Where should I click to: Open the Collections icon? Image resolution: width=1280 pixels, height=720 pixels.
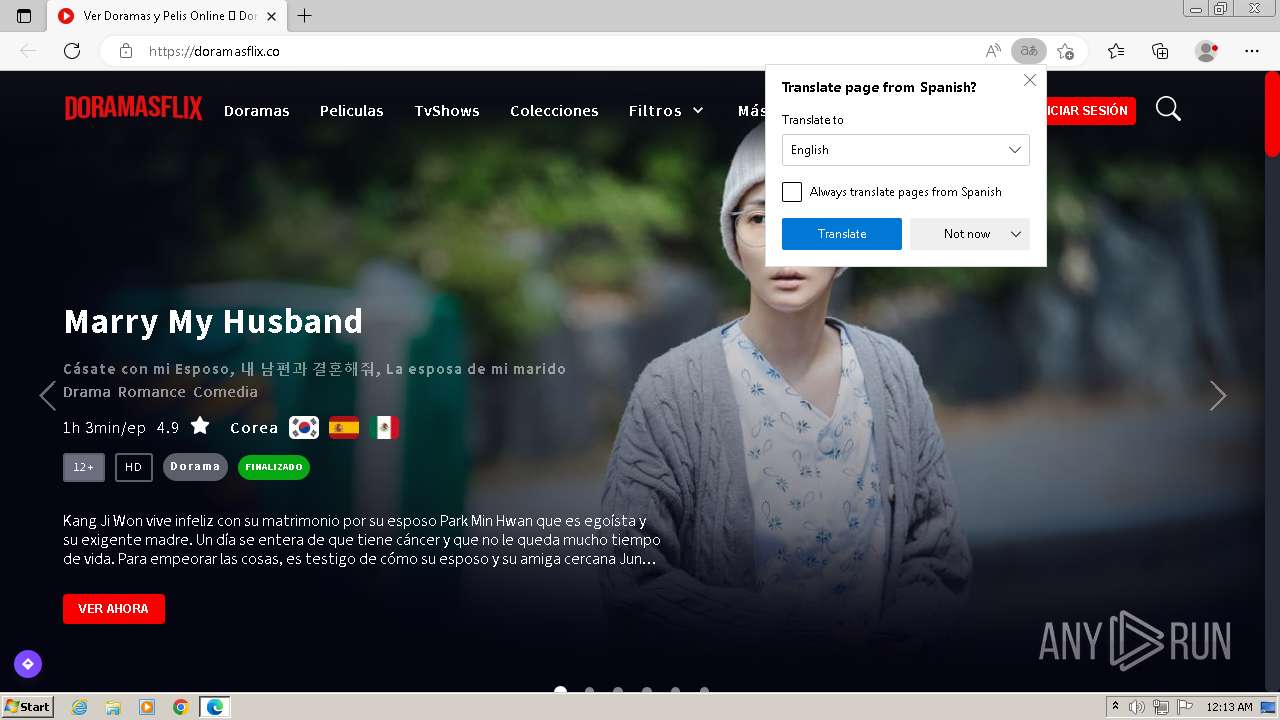click(1160, 51)
